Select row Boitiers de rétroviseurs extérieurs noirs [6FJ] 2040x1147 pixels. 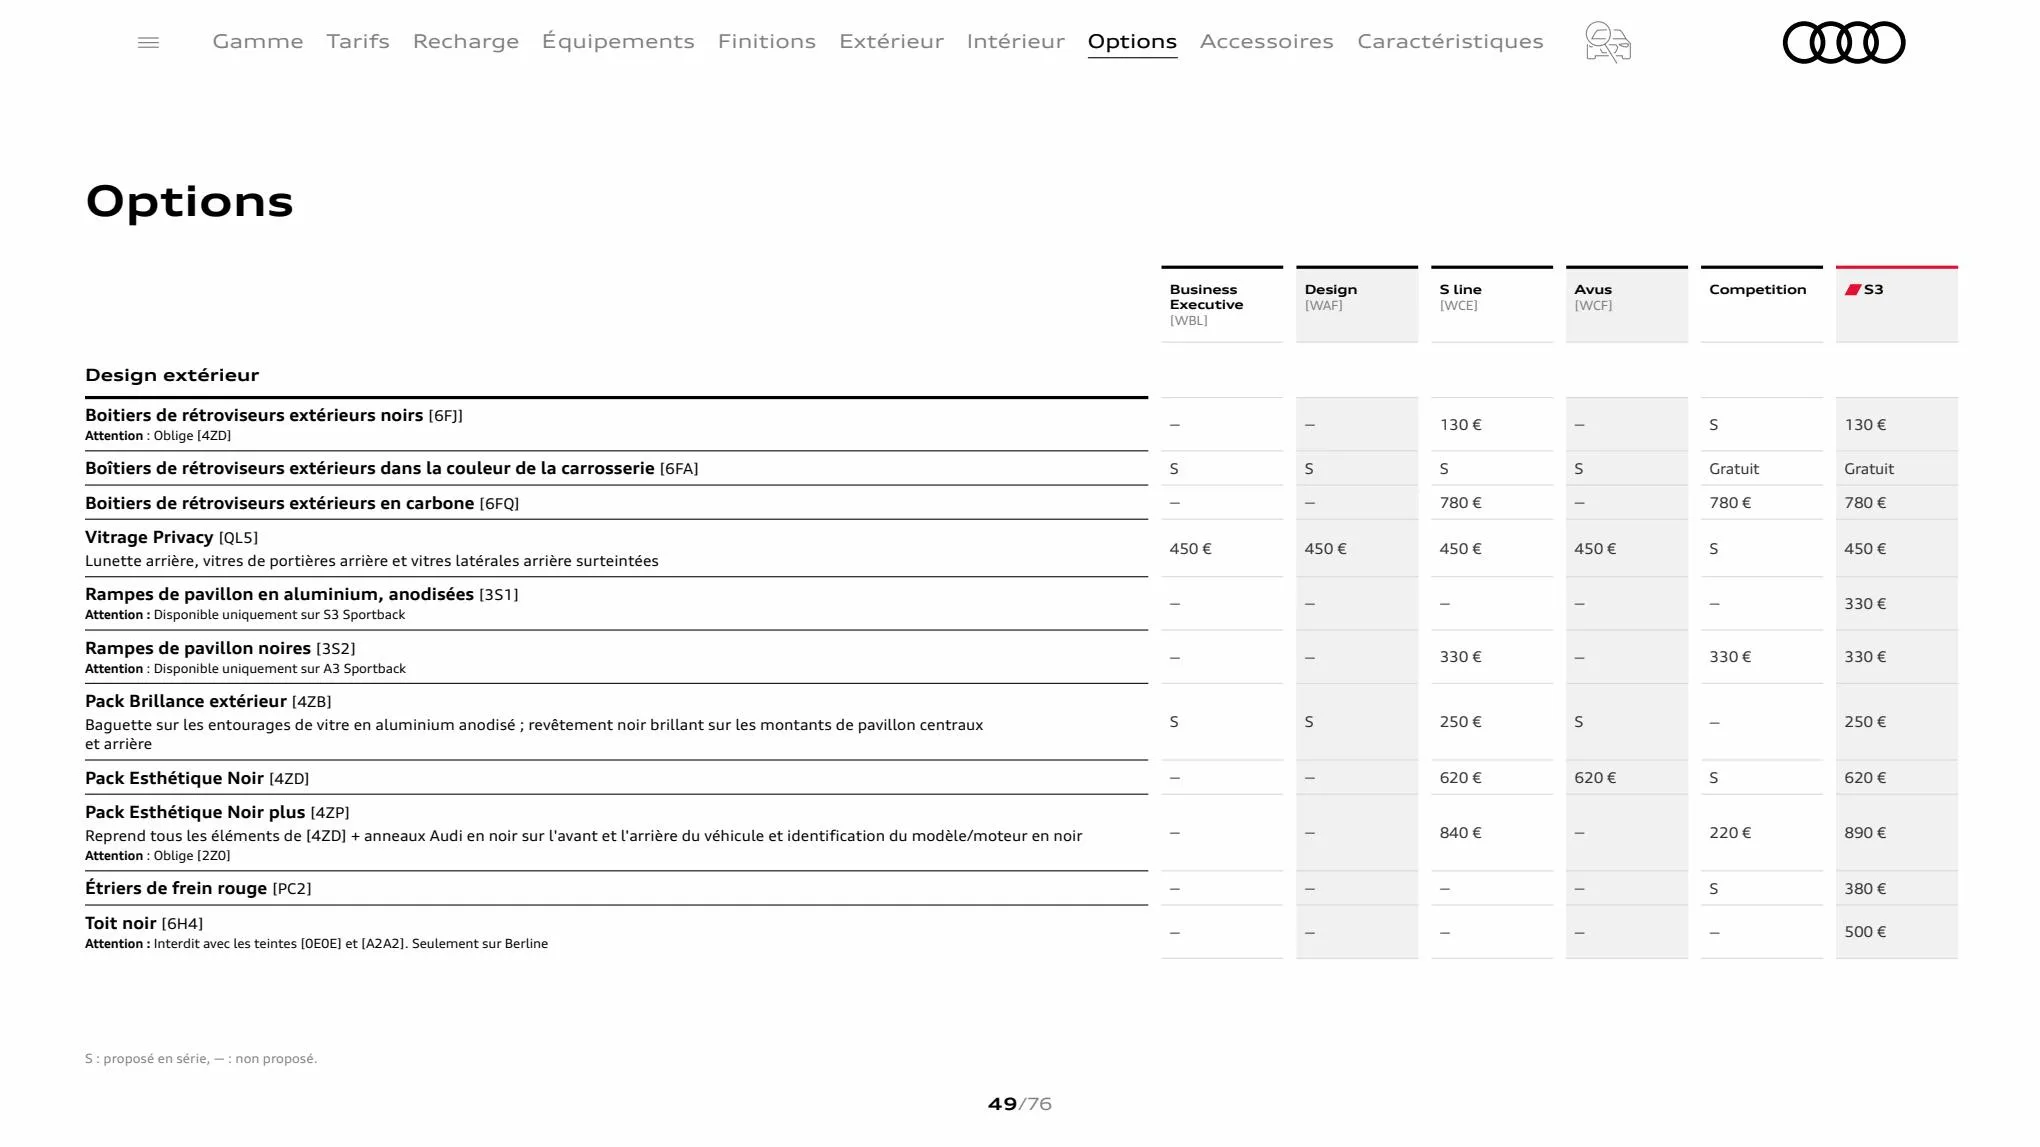616,424
